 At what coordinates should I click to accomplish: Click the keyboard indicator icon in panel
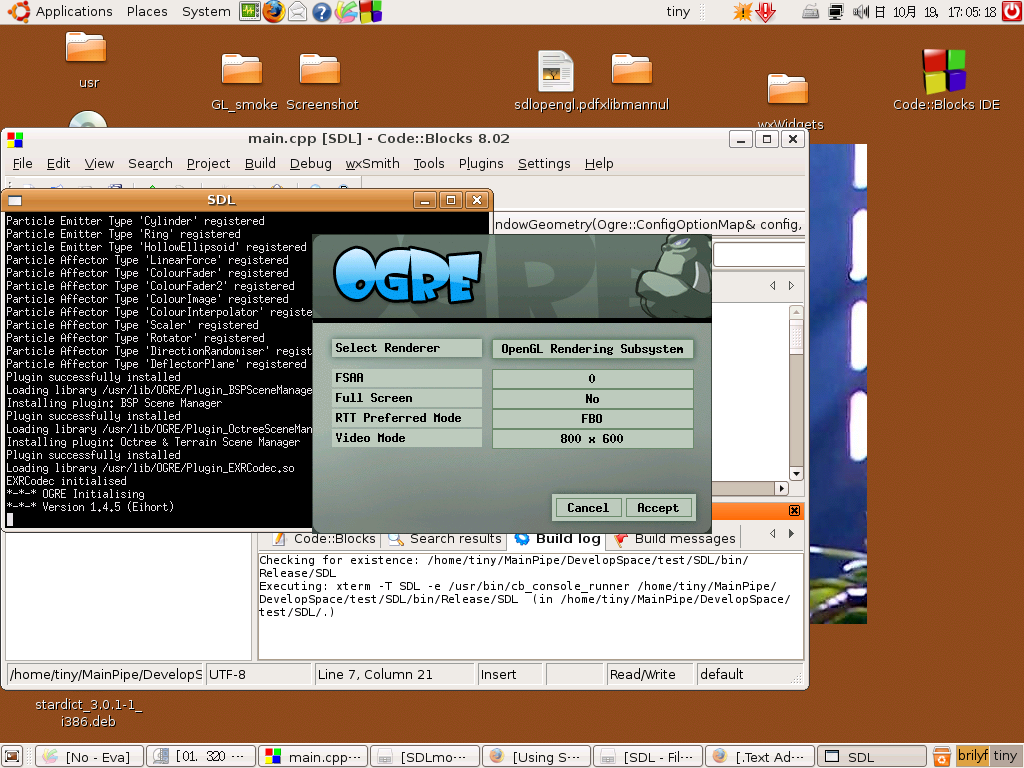(x=810, y=12)
